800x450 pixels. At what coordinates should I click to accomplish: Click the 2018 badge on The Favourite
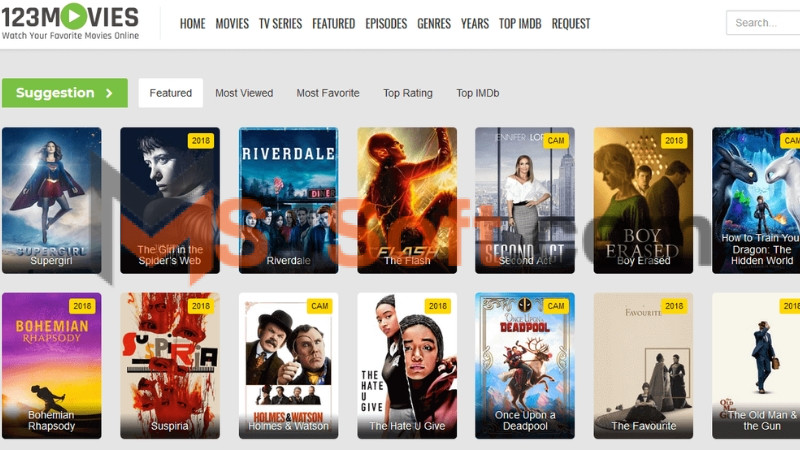click(x=674, y=306)
